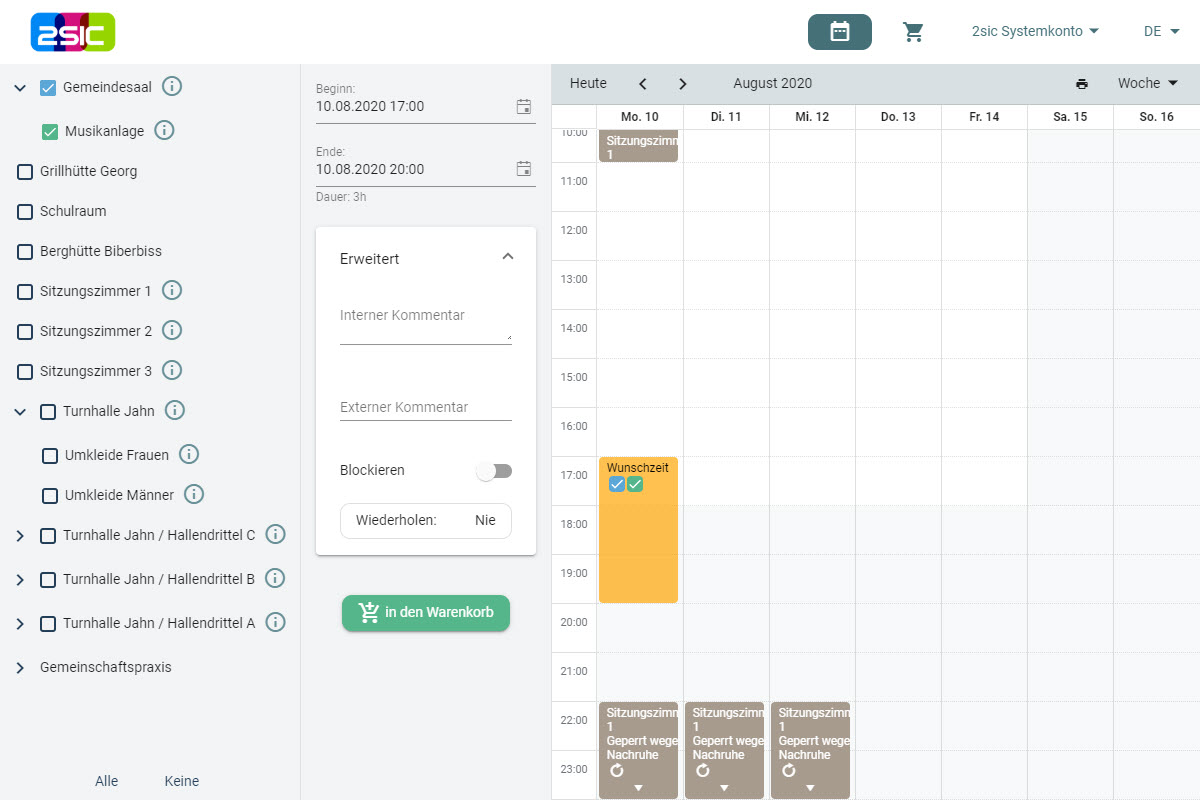Click the calendar view button in header

[x=839, y=32]
